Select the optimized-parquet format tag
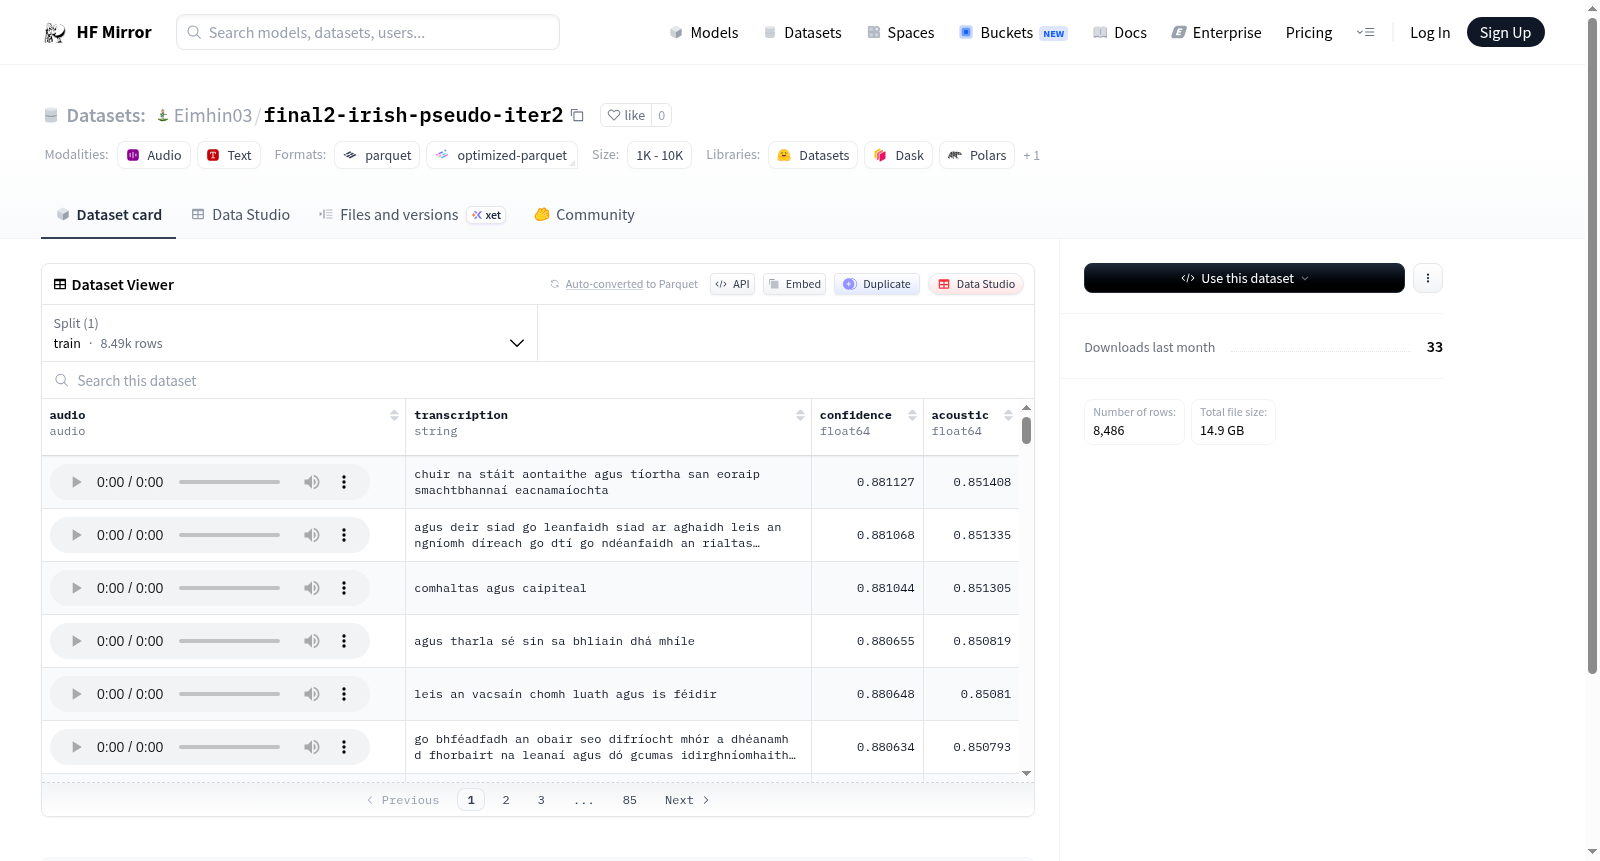 pos(502,155)
